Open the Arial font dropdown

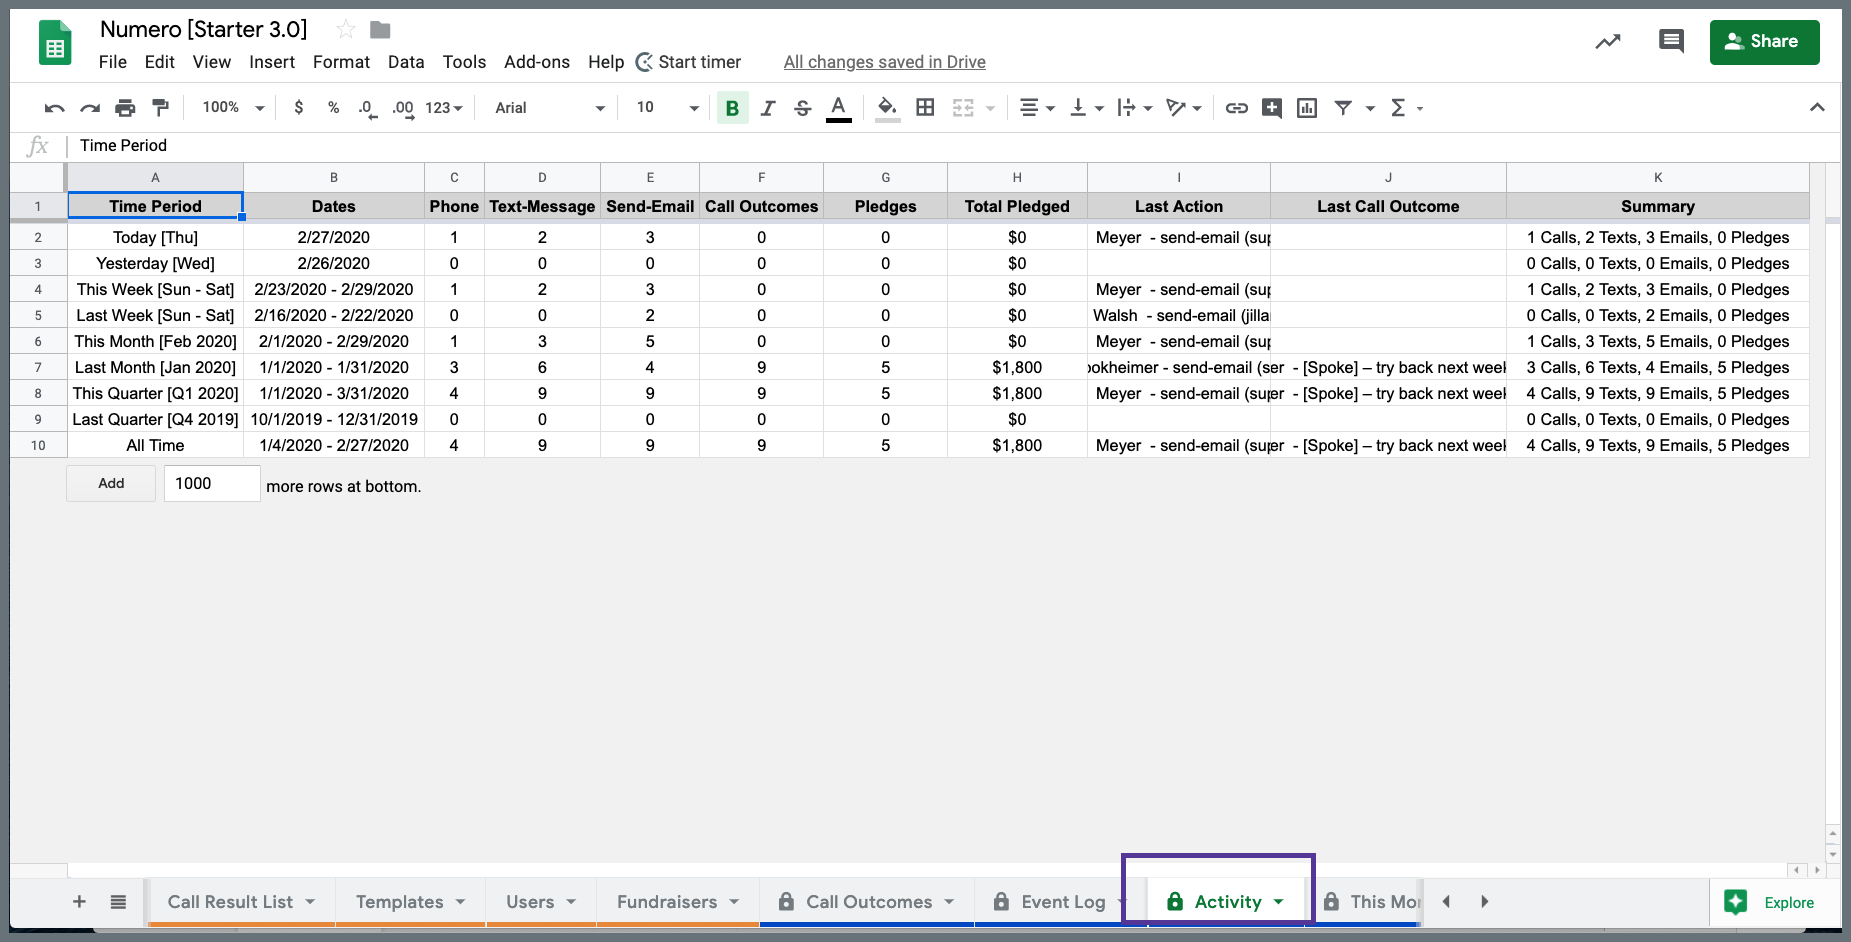550,108
